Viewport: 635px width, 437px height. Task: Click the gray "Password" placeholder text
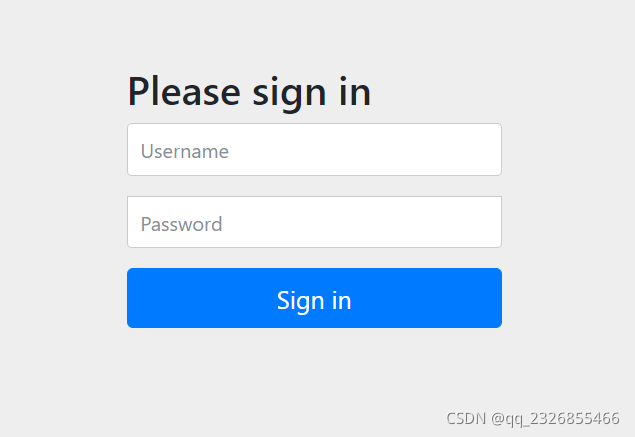click(x=181, y=224)
